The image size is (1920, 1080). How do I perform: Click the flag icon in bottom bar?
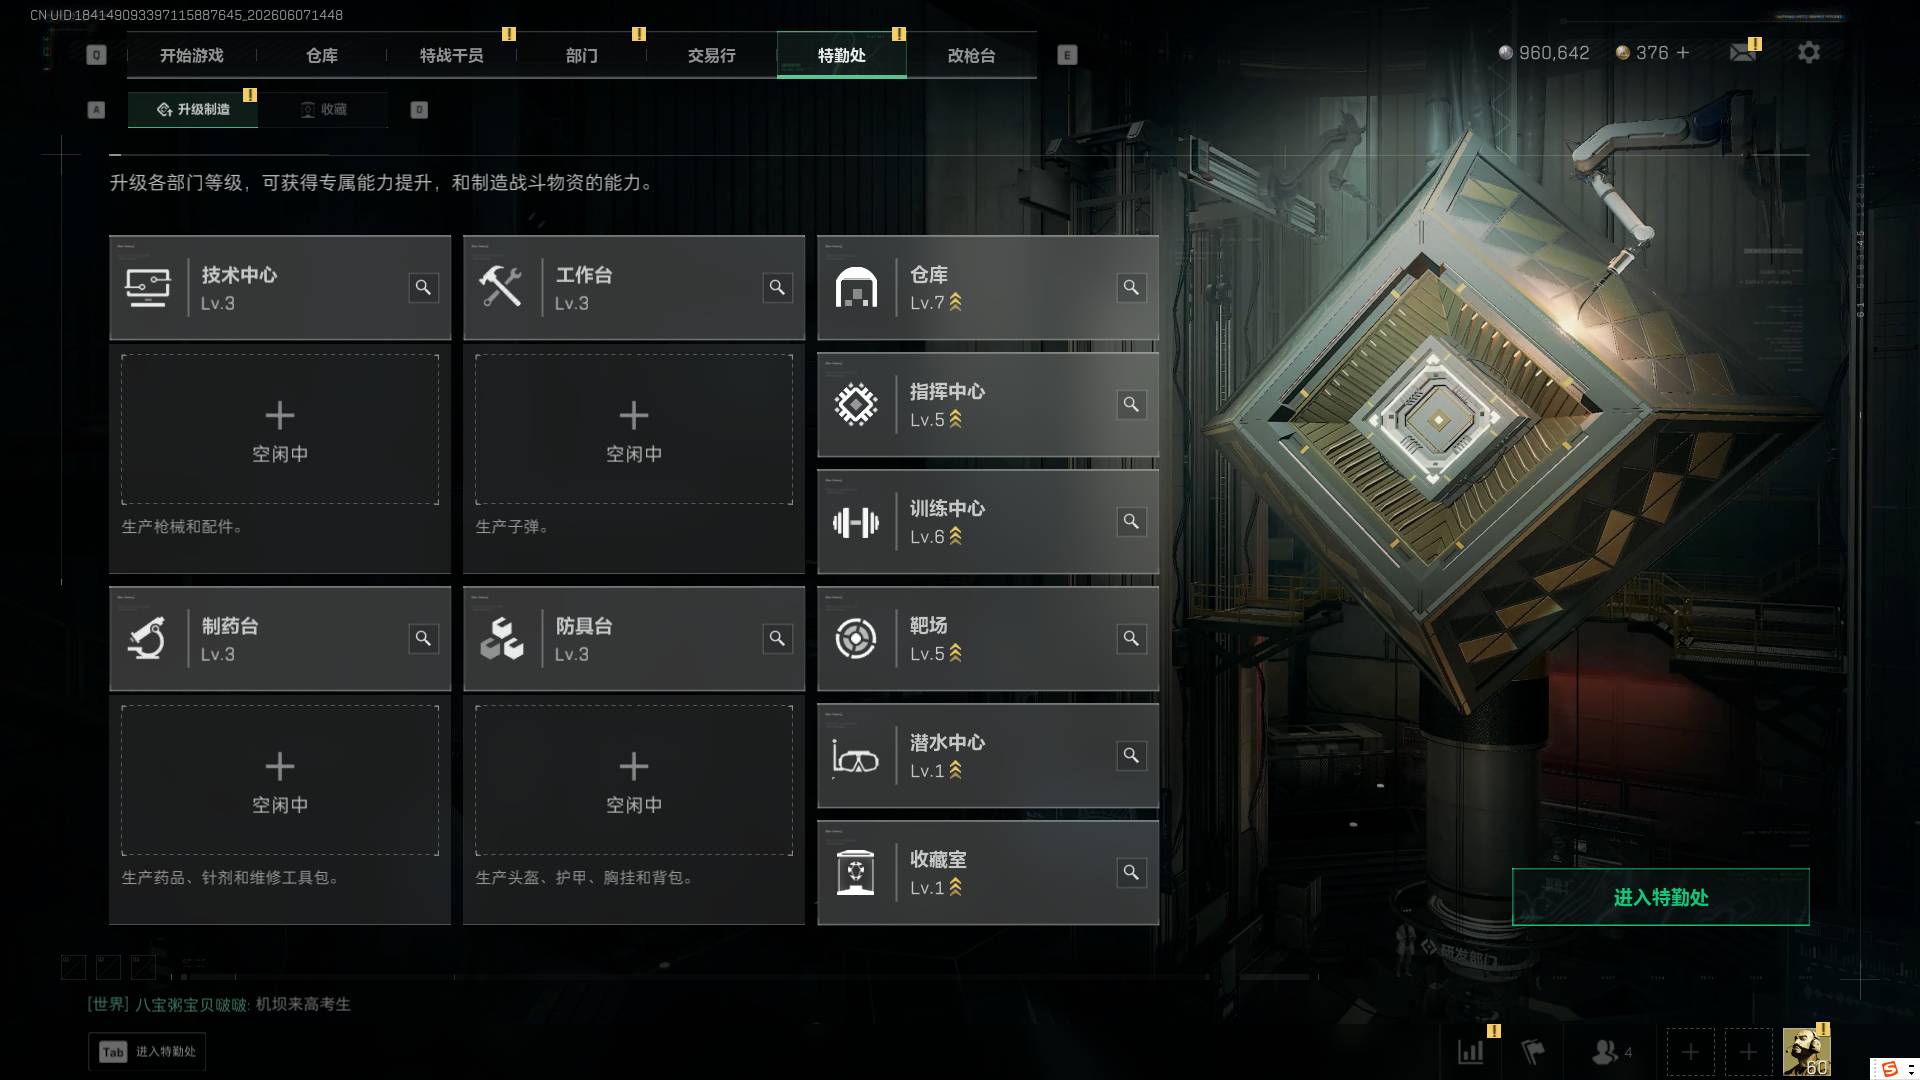pos(1533,1052)
